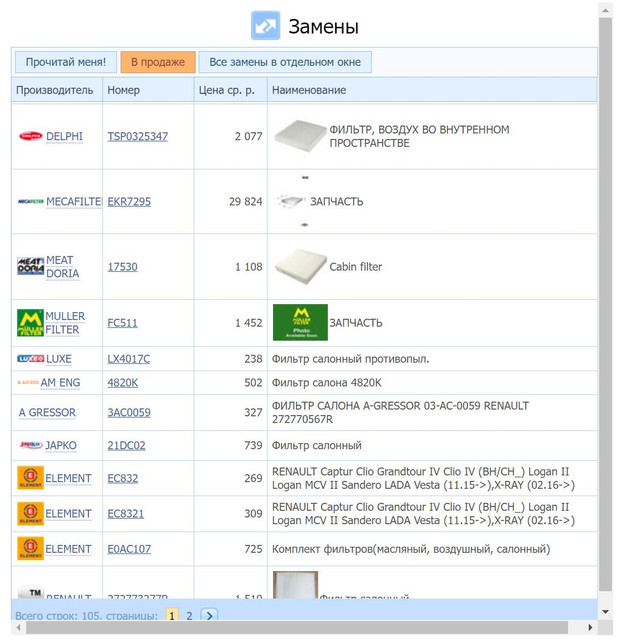Sort by Производитель column header
Viewport: 621px width, 640px height.
57,90
